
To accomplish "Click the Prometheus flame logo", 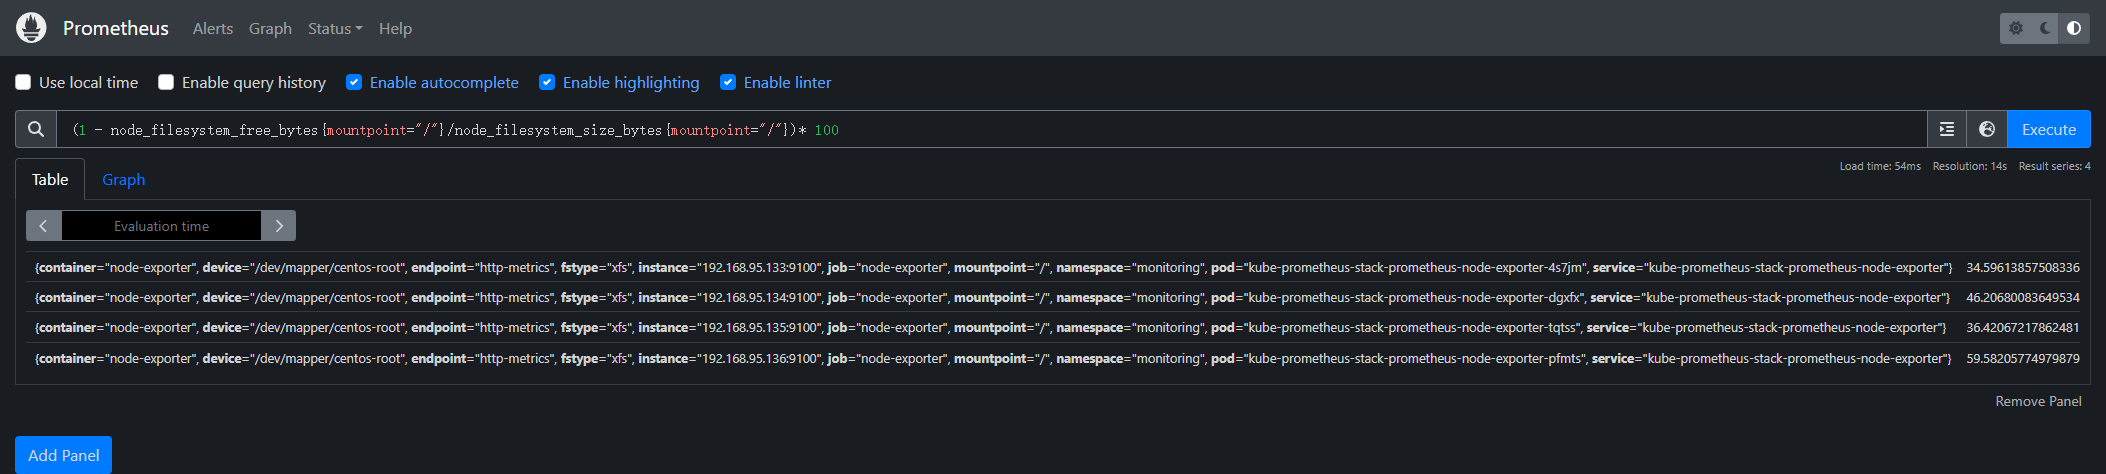I will [31, 28].
